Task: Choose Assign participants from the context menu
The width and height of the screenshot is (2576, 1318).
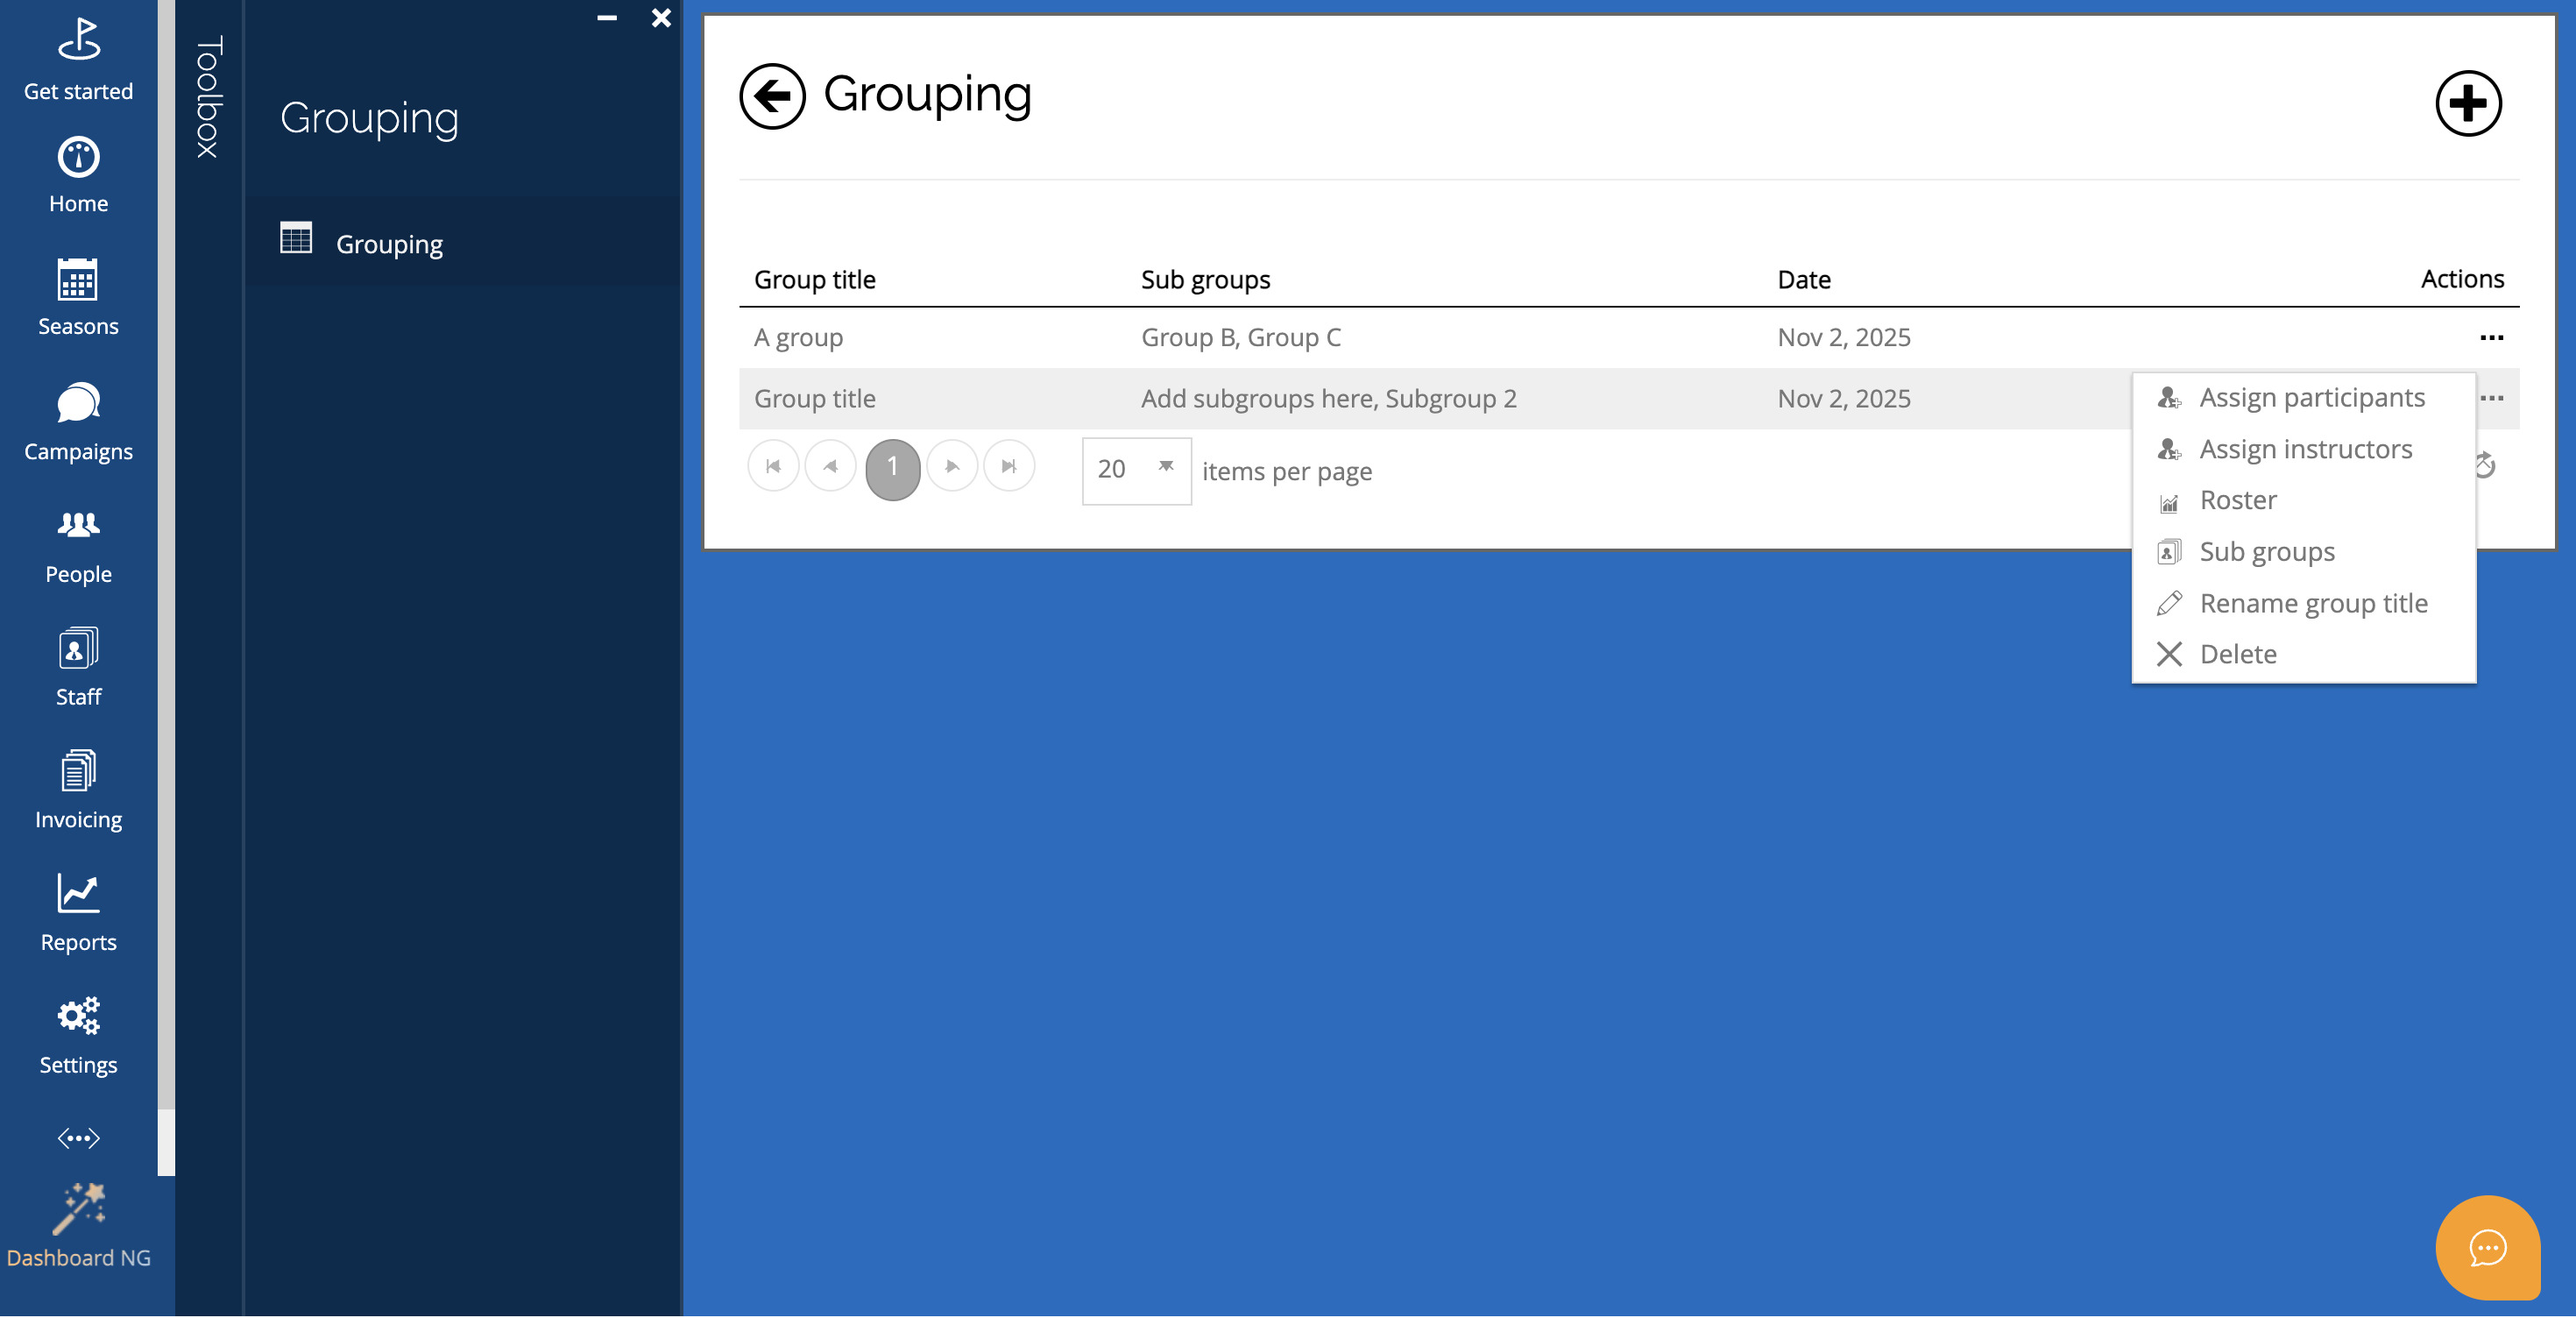Action: coord(2310,398)
